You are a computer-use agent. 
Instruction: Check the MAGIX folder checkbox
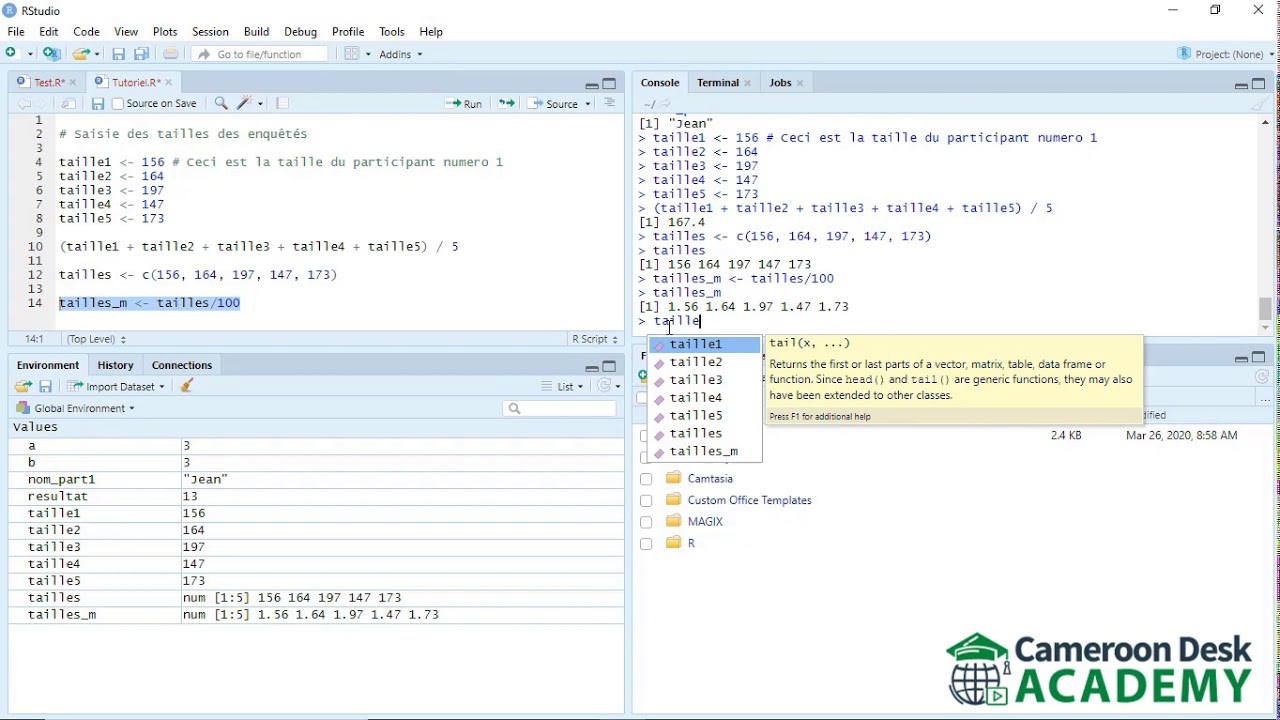646,522
